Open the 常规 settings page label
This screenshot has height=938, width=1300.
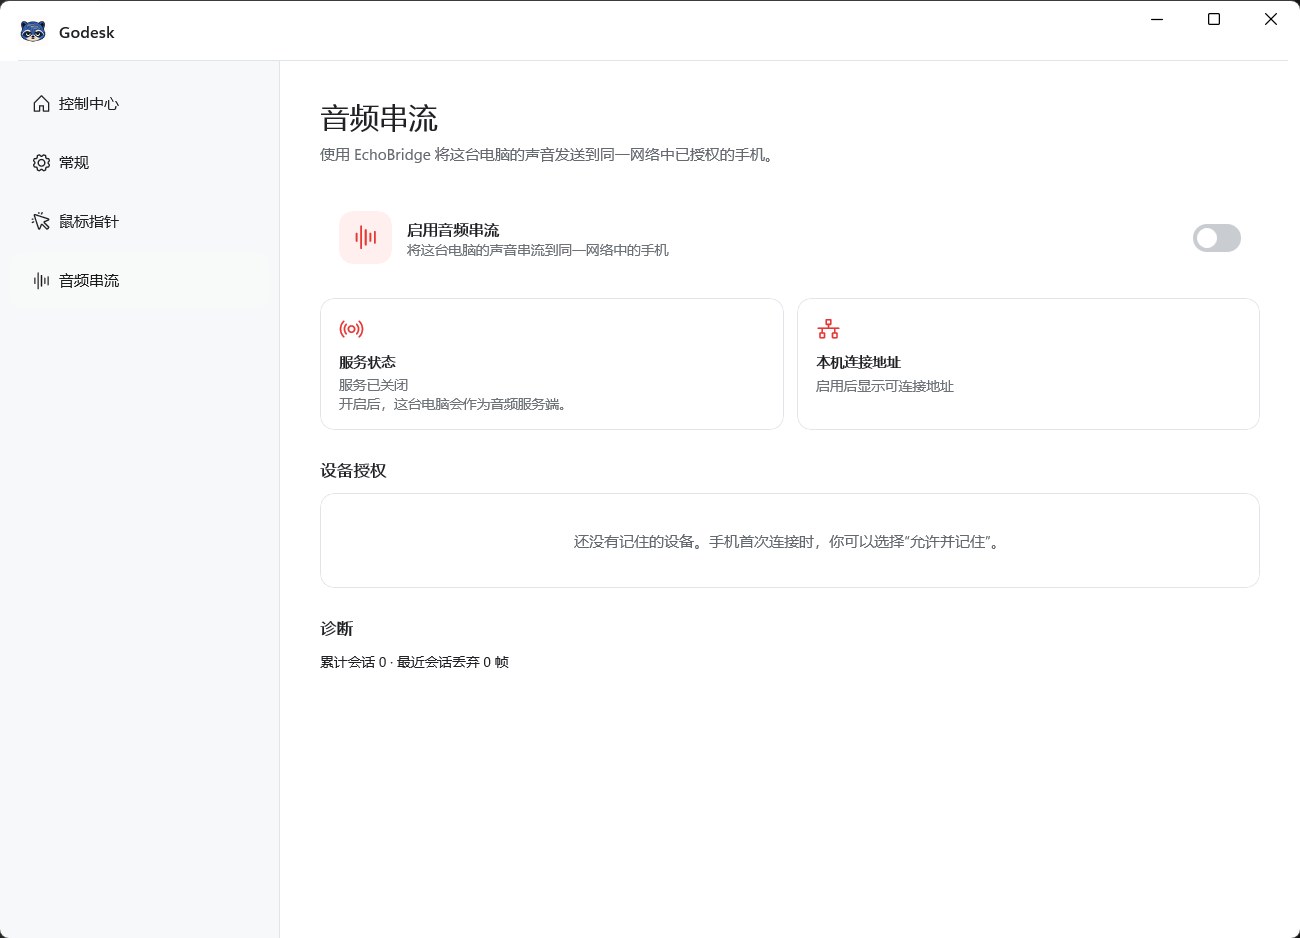click(x=74, y=163)
